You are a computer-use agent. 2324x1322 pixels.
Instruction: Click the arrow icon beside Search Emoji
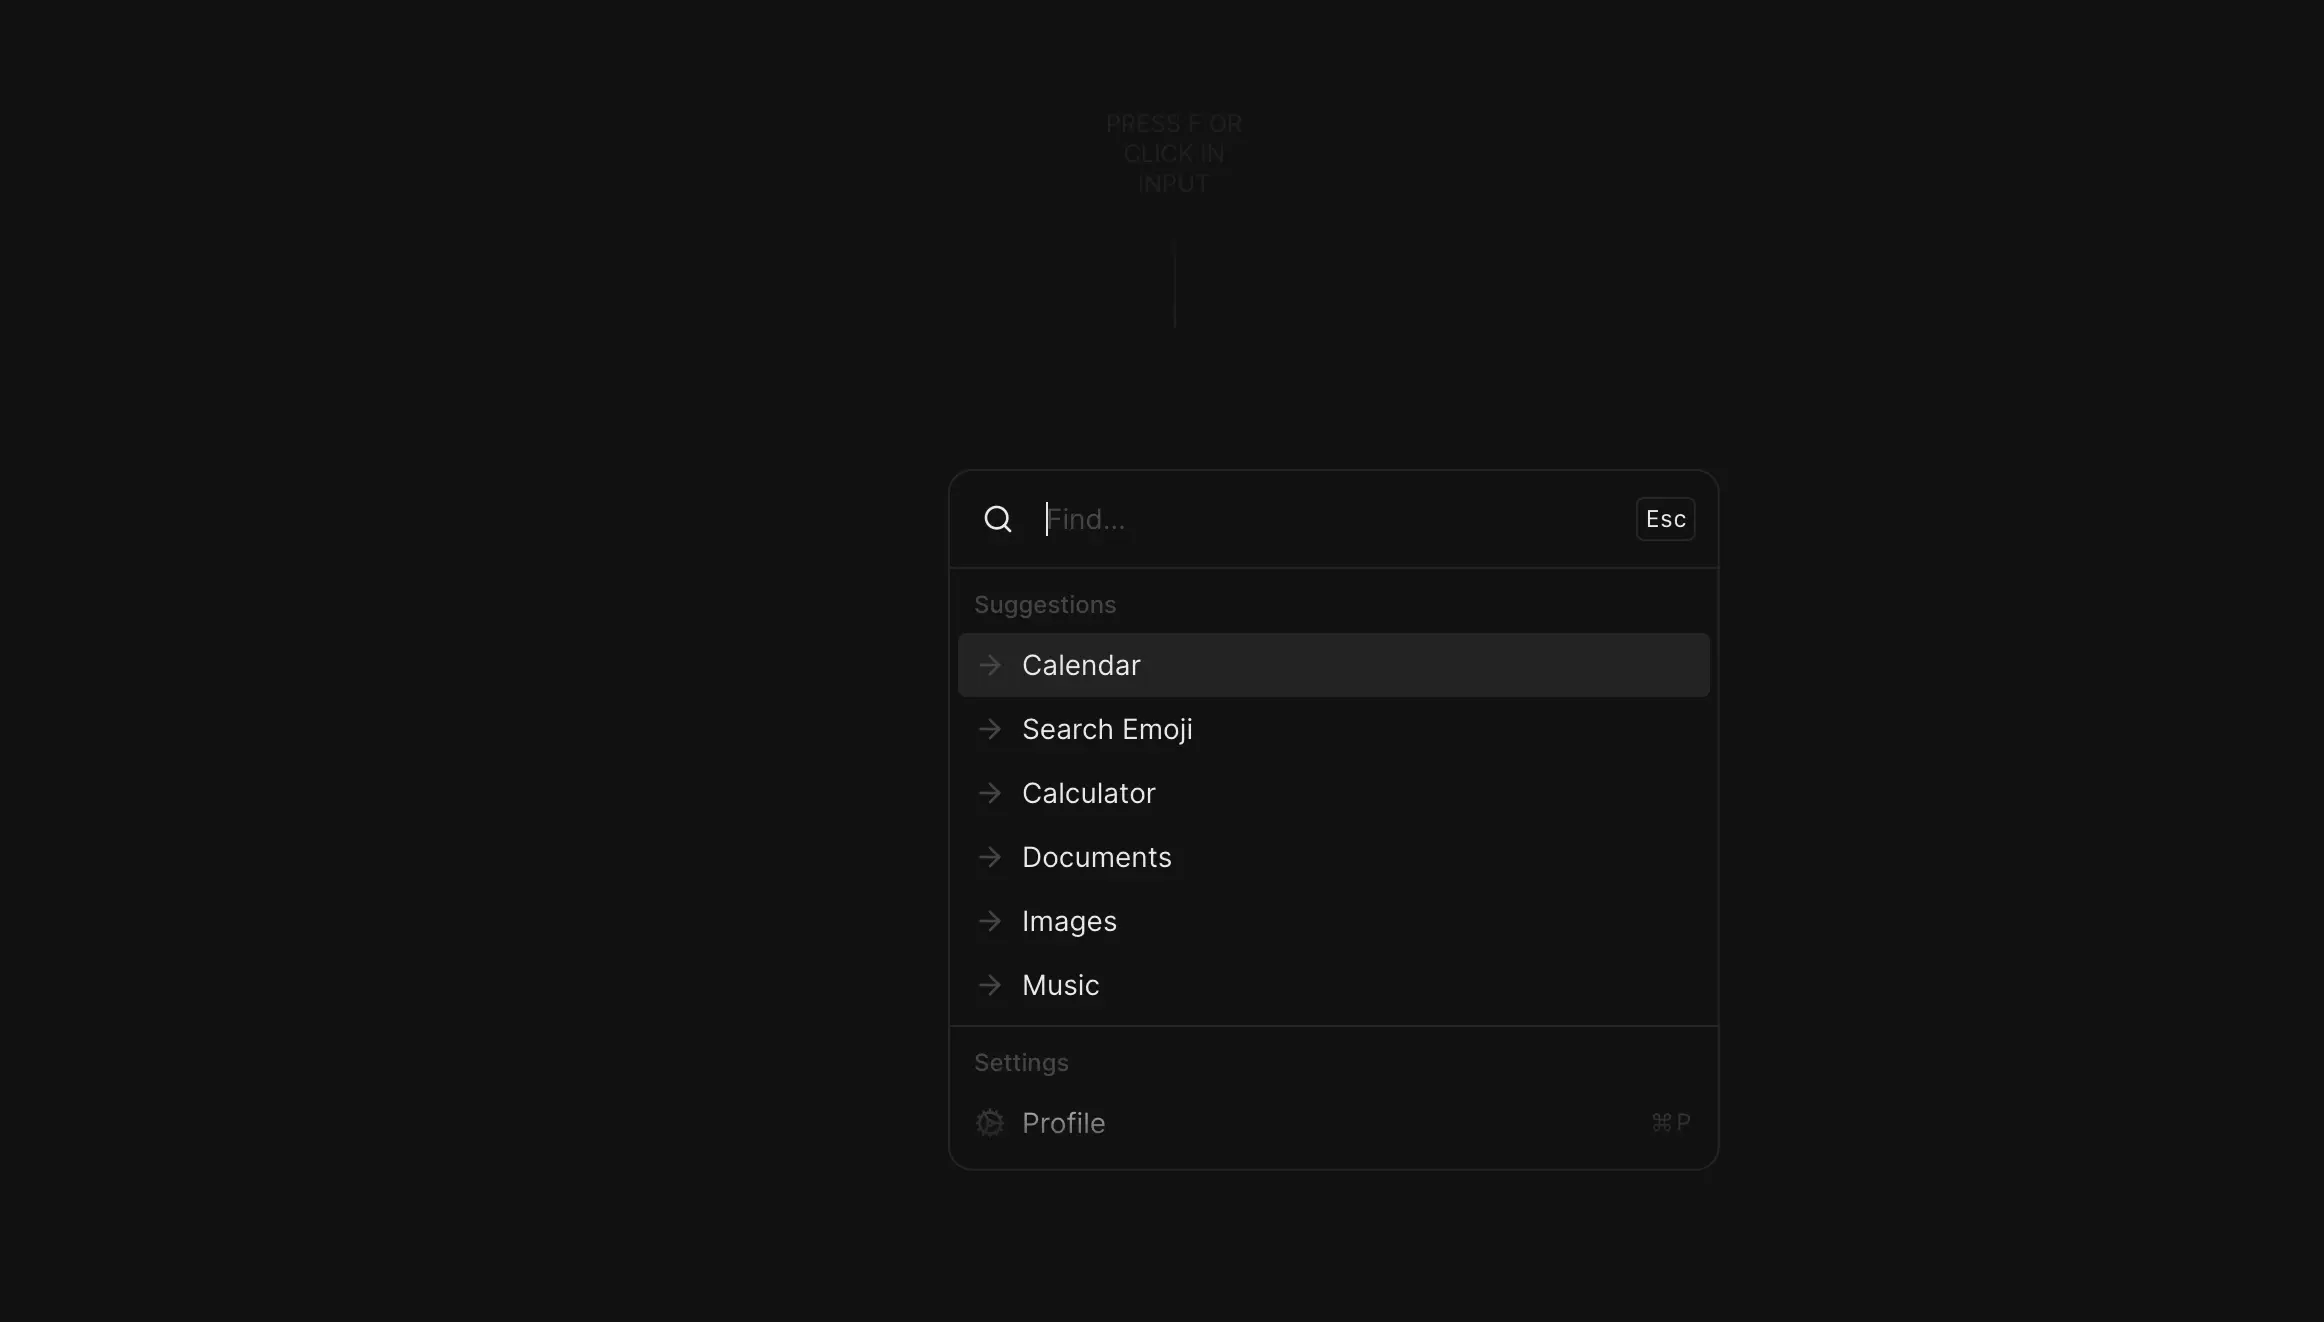pos(990,729)
